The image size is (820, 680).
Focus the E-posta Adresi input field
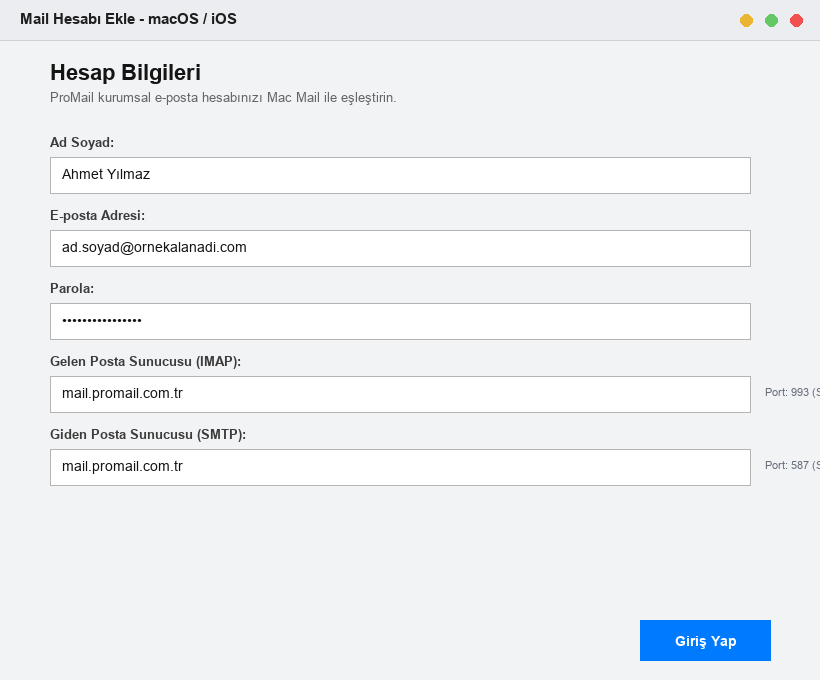click(x=400, y=248)
